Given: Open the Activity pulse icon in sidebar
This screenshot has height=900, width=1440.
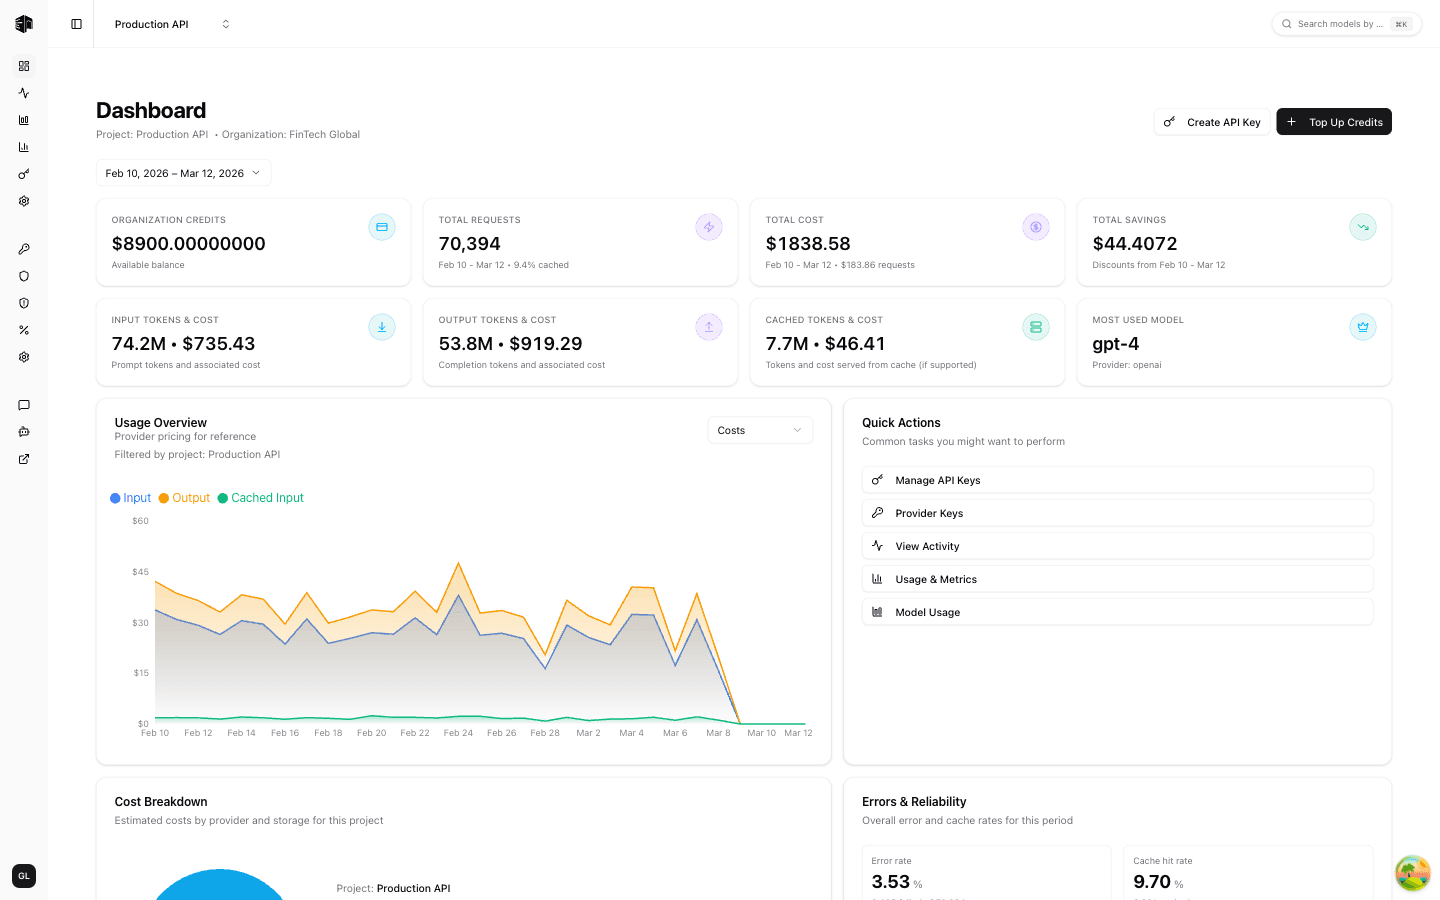Looking at the screenshot, I should coord(24,93).
